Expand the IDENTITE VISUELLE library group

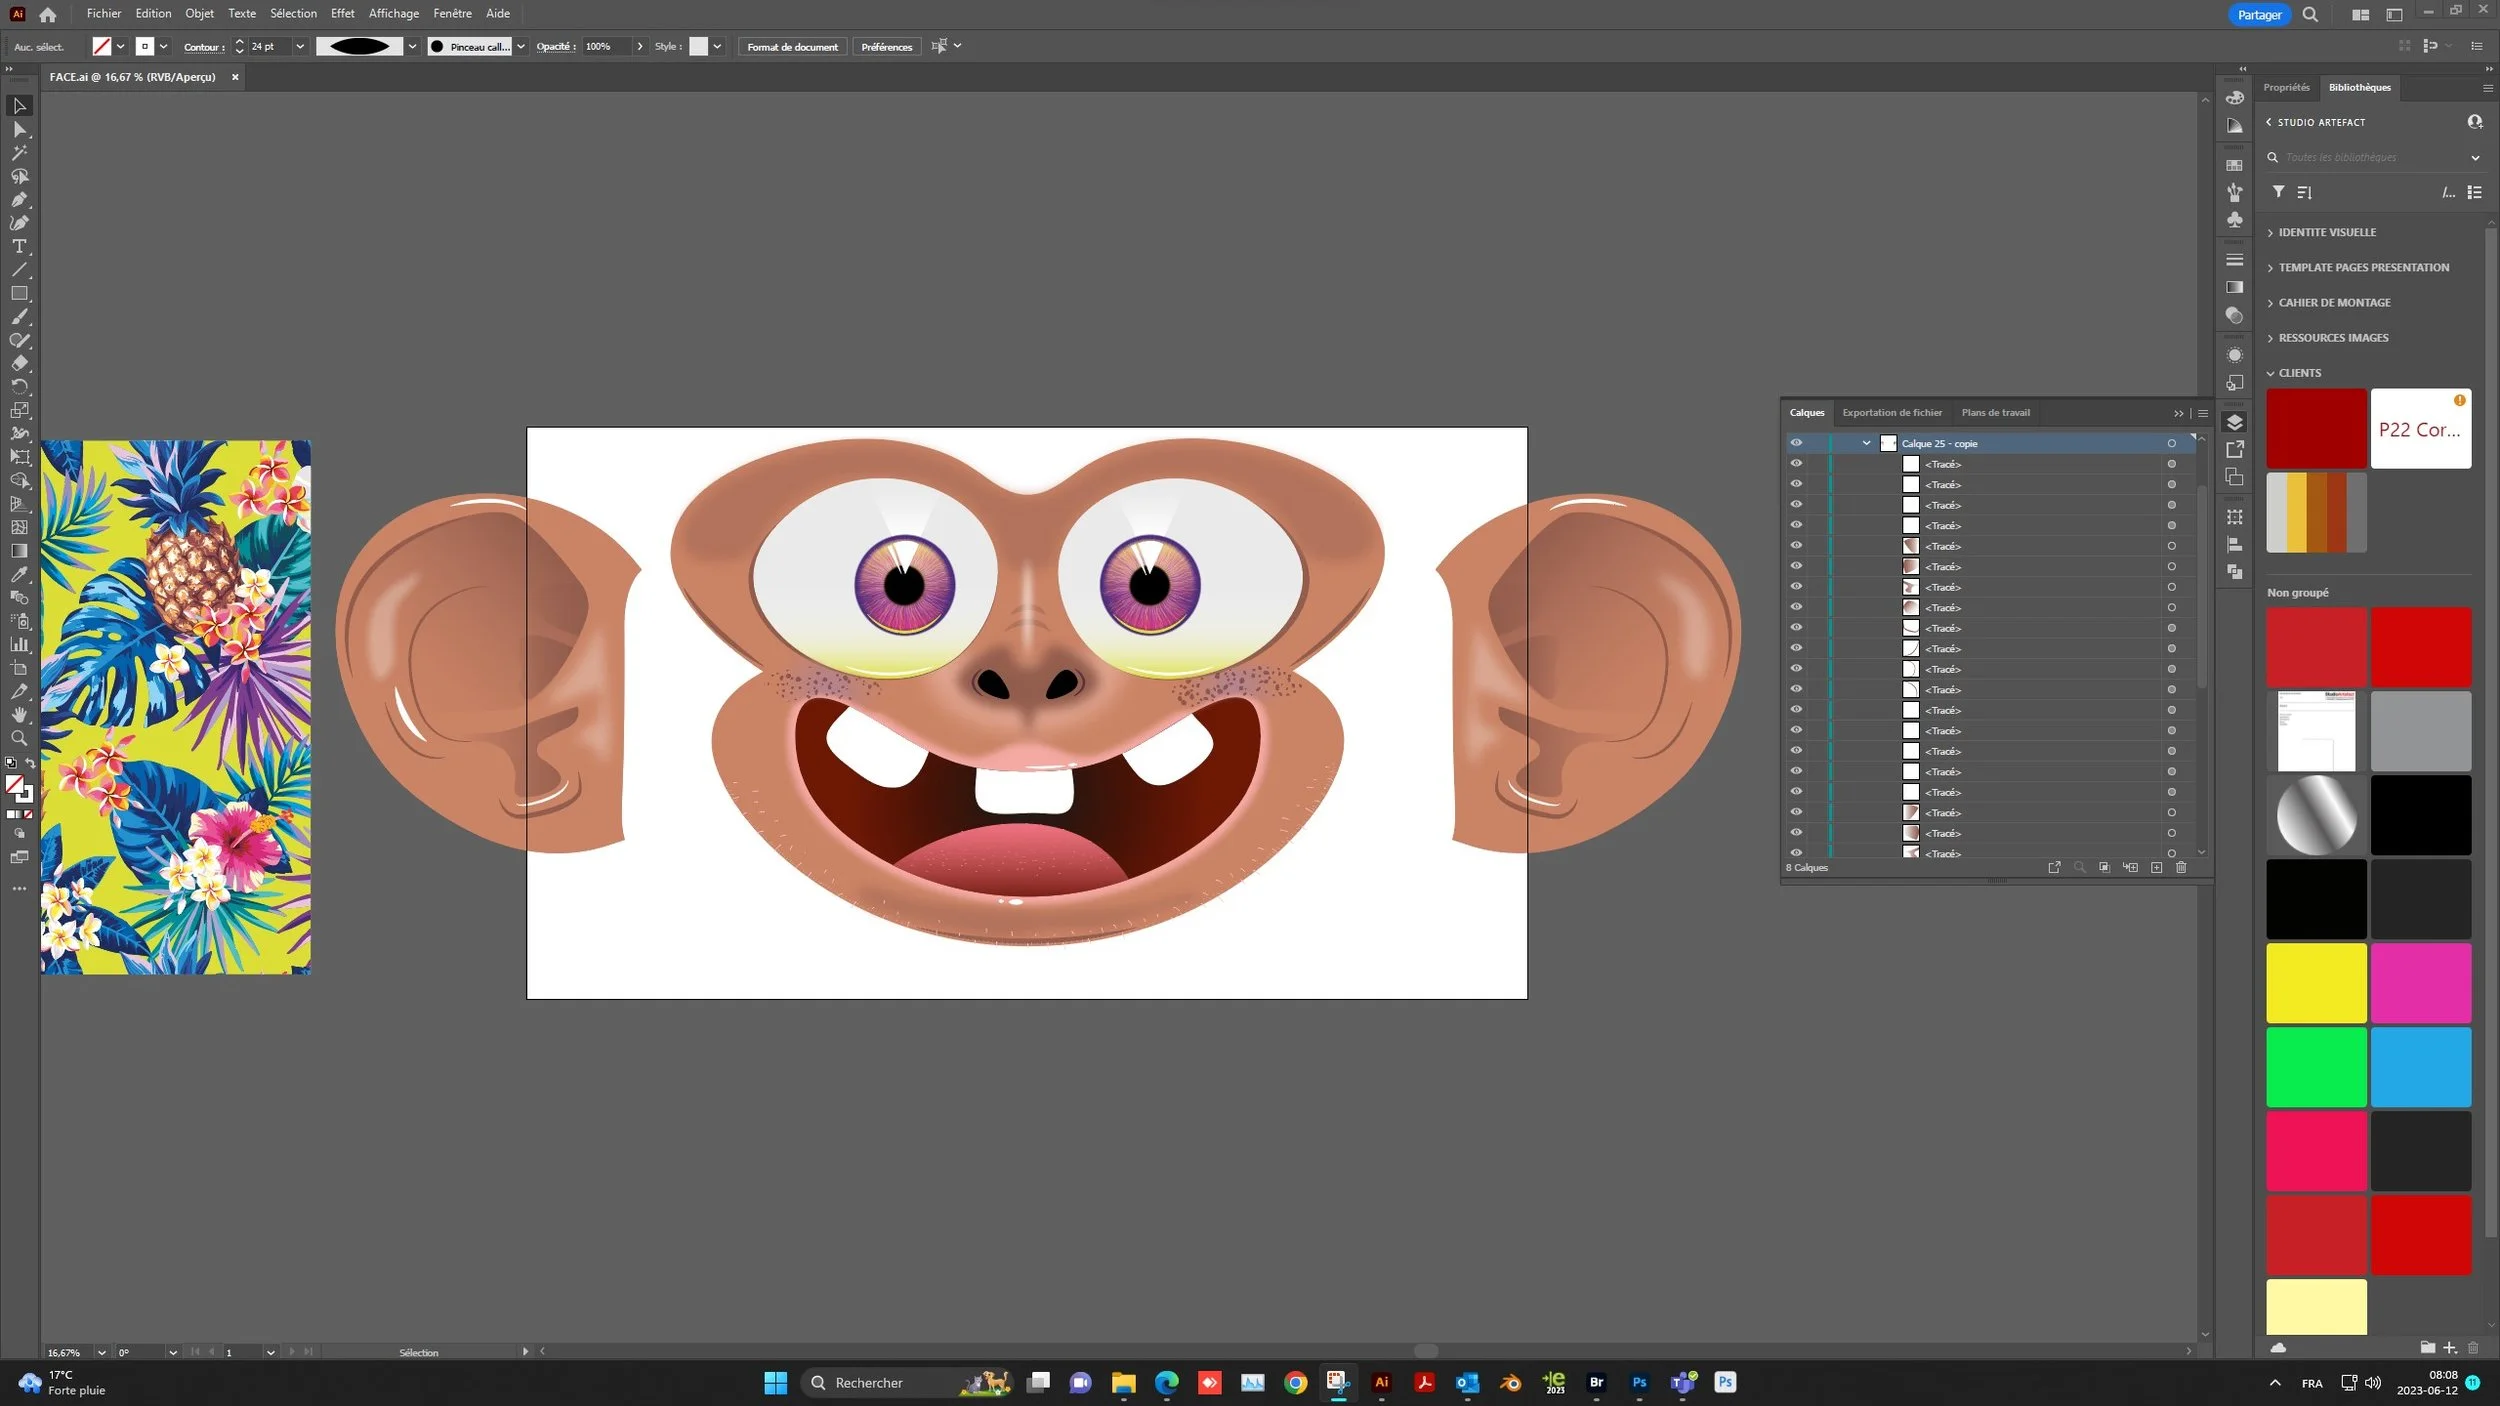(2270, 233)
